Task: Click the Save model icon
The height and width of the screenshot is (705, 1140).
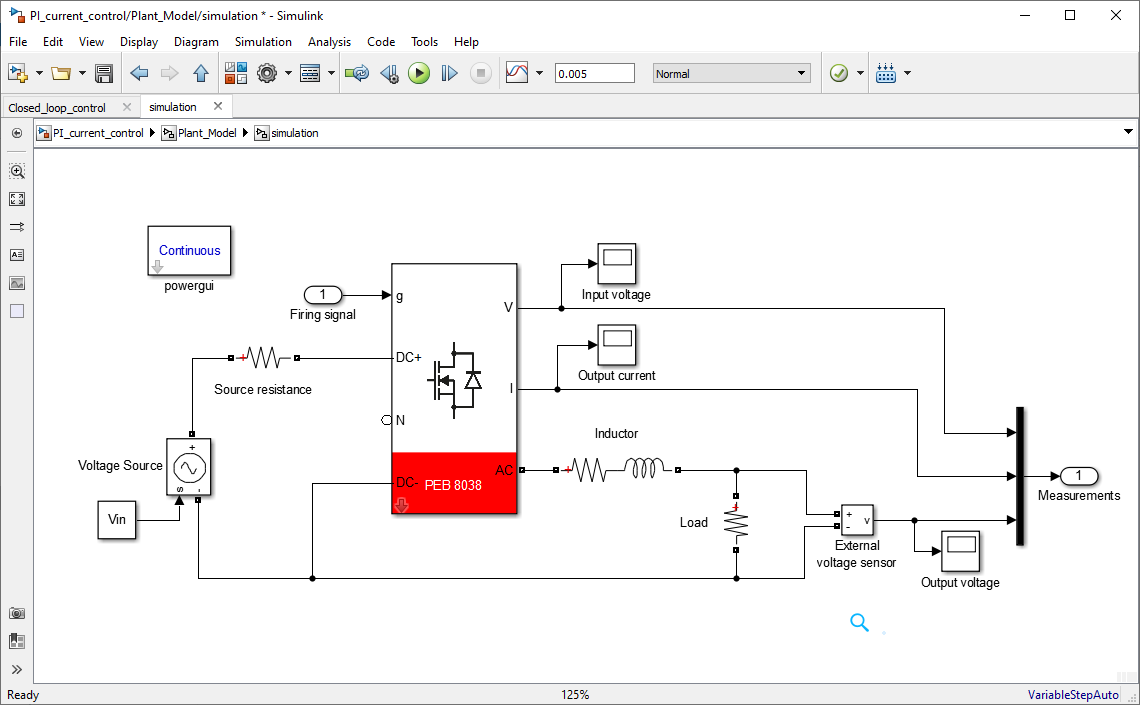Action: click(103, 73)
